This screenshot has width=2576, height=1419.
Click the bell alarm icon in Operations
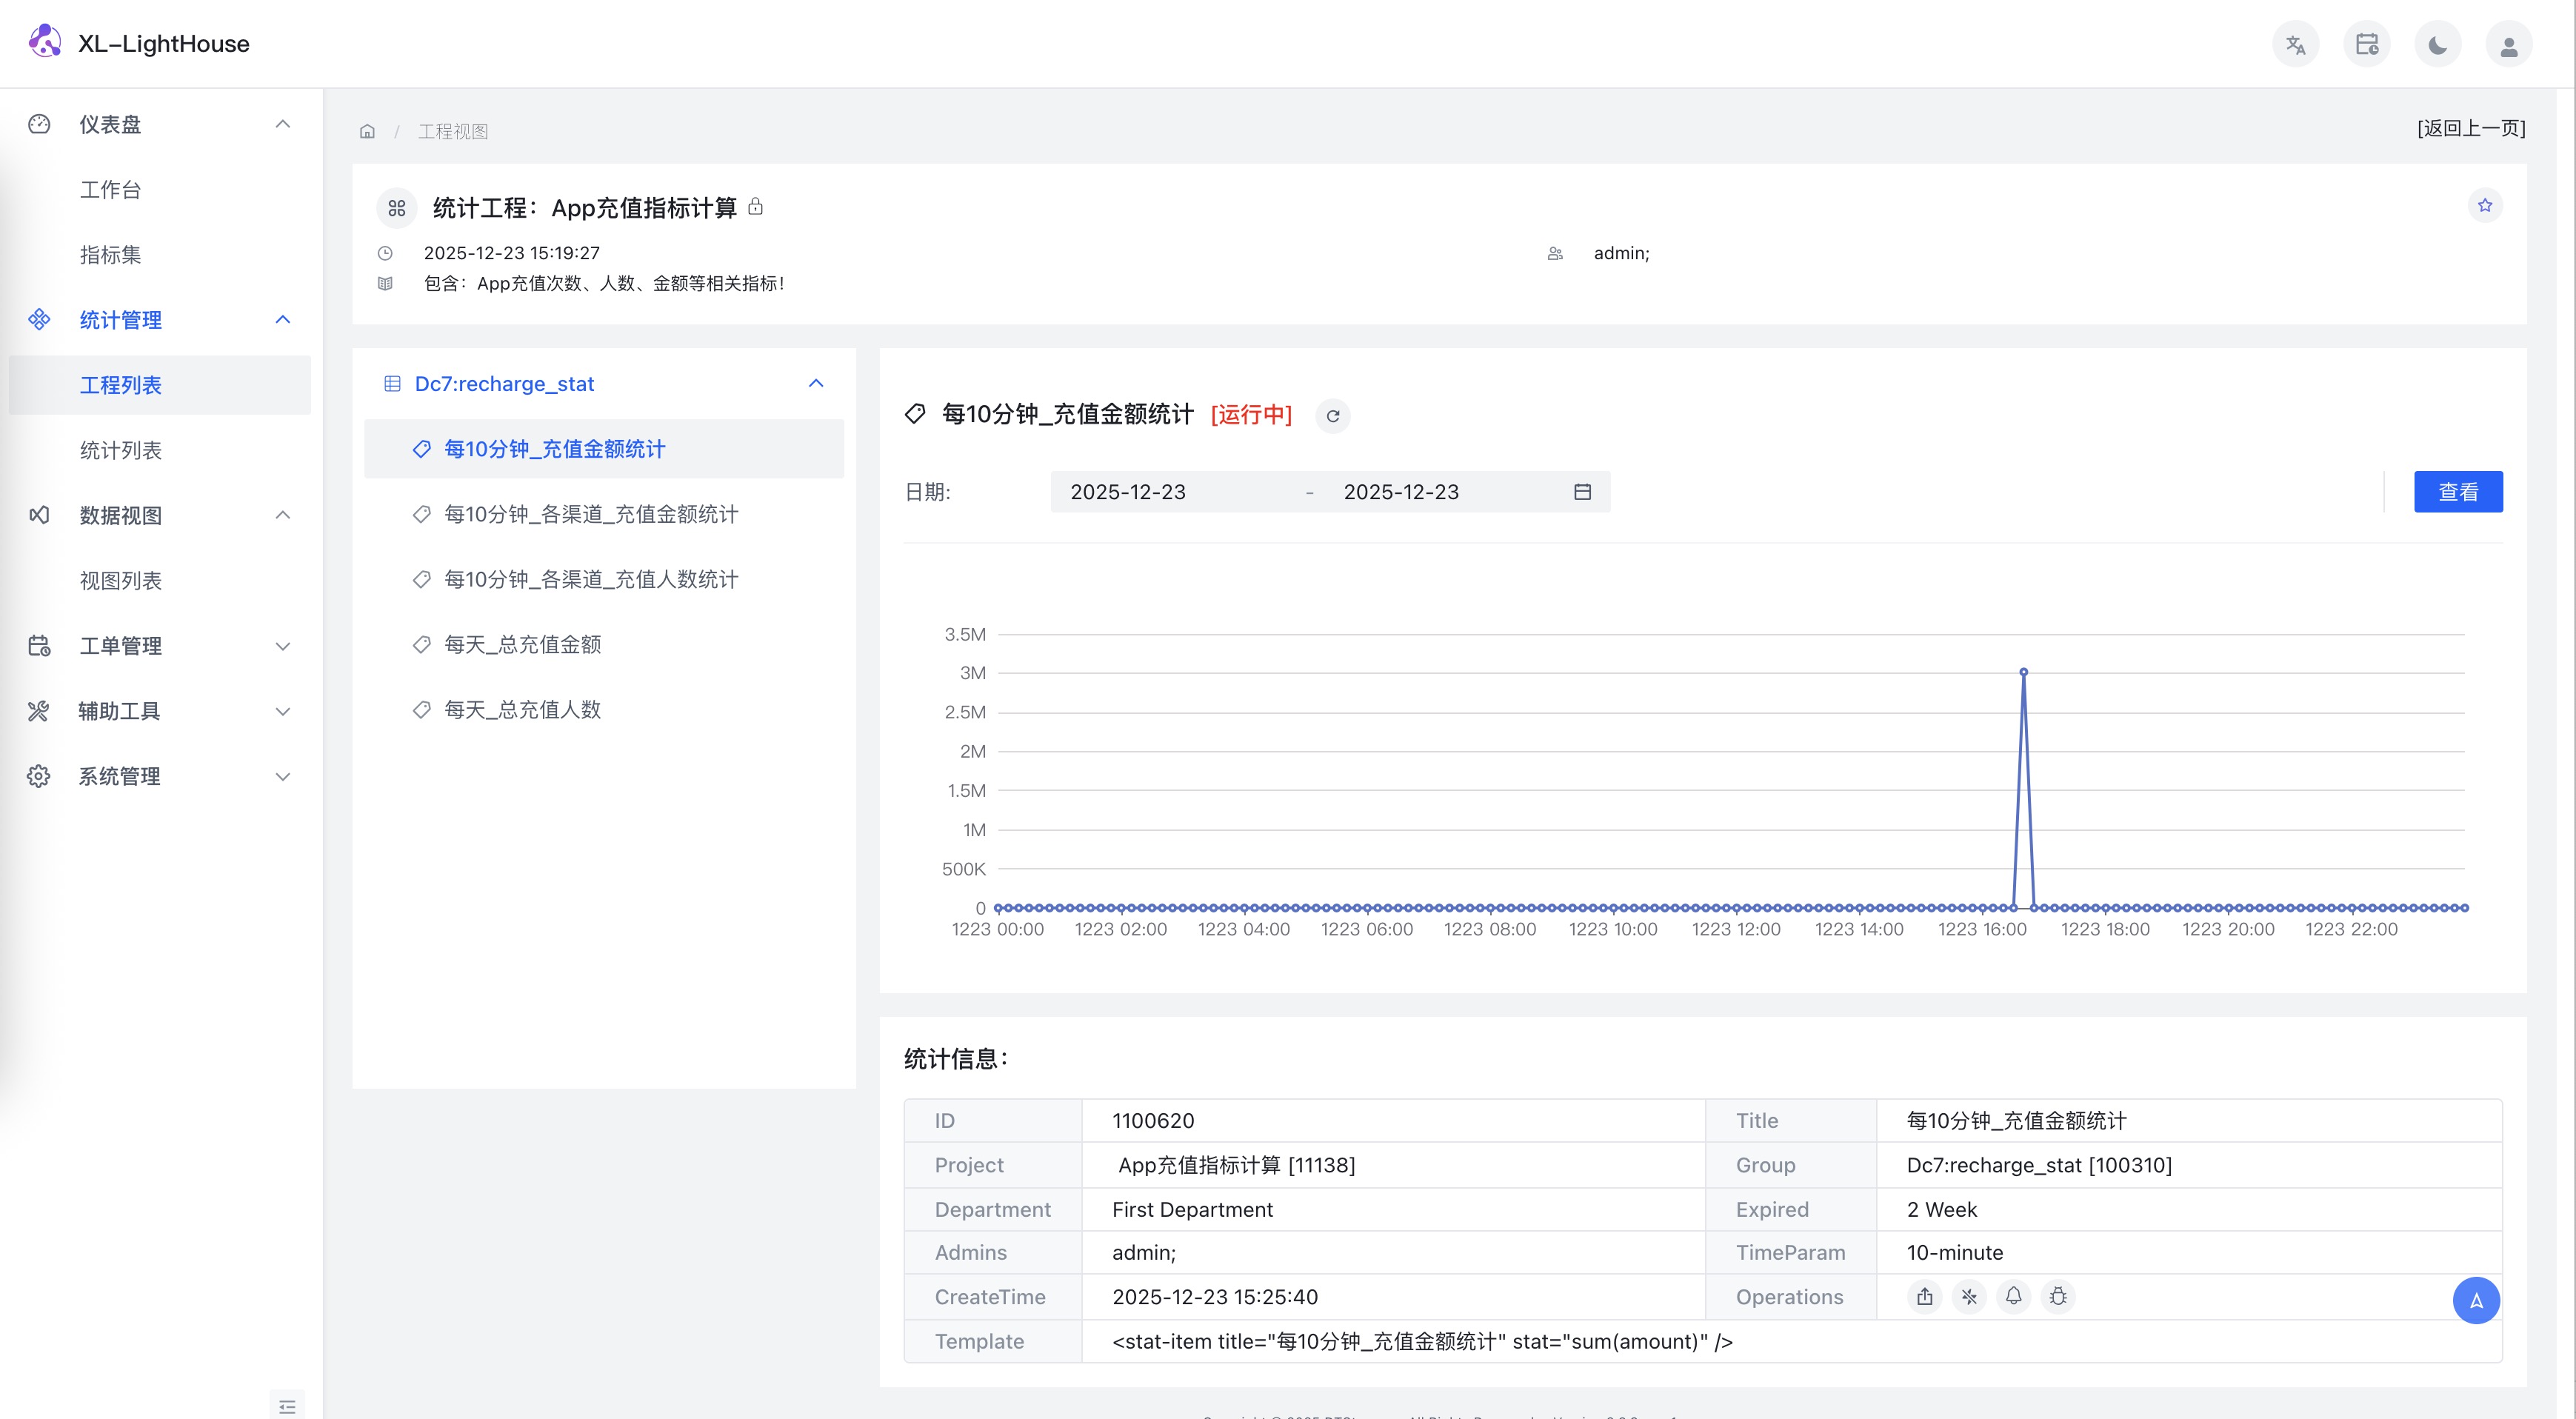pyautogui.click(x=2013, y=1297)
